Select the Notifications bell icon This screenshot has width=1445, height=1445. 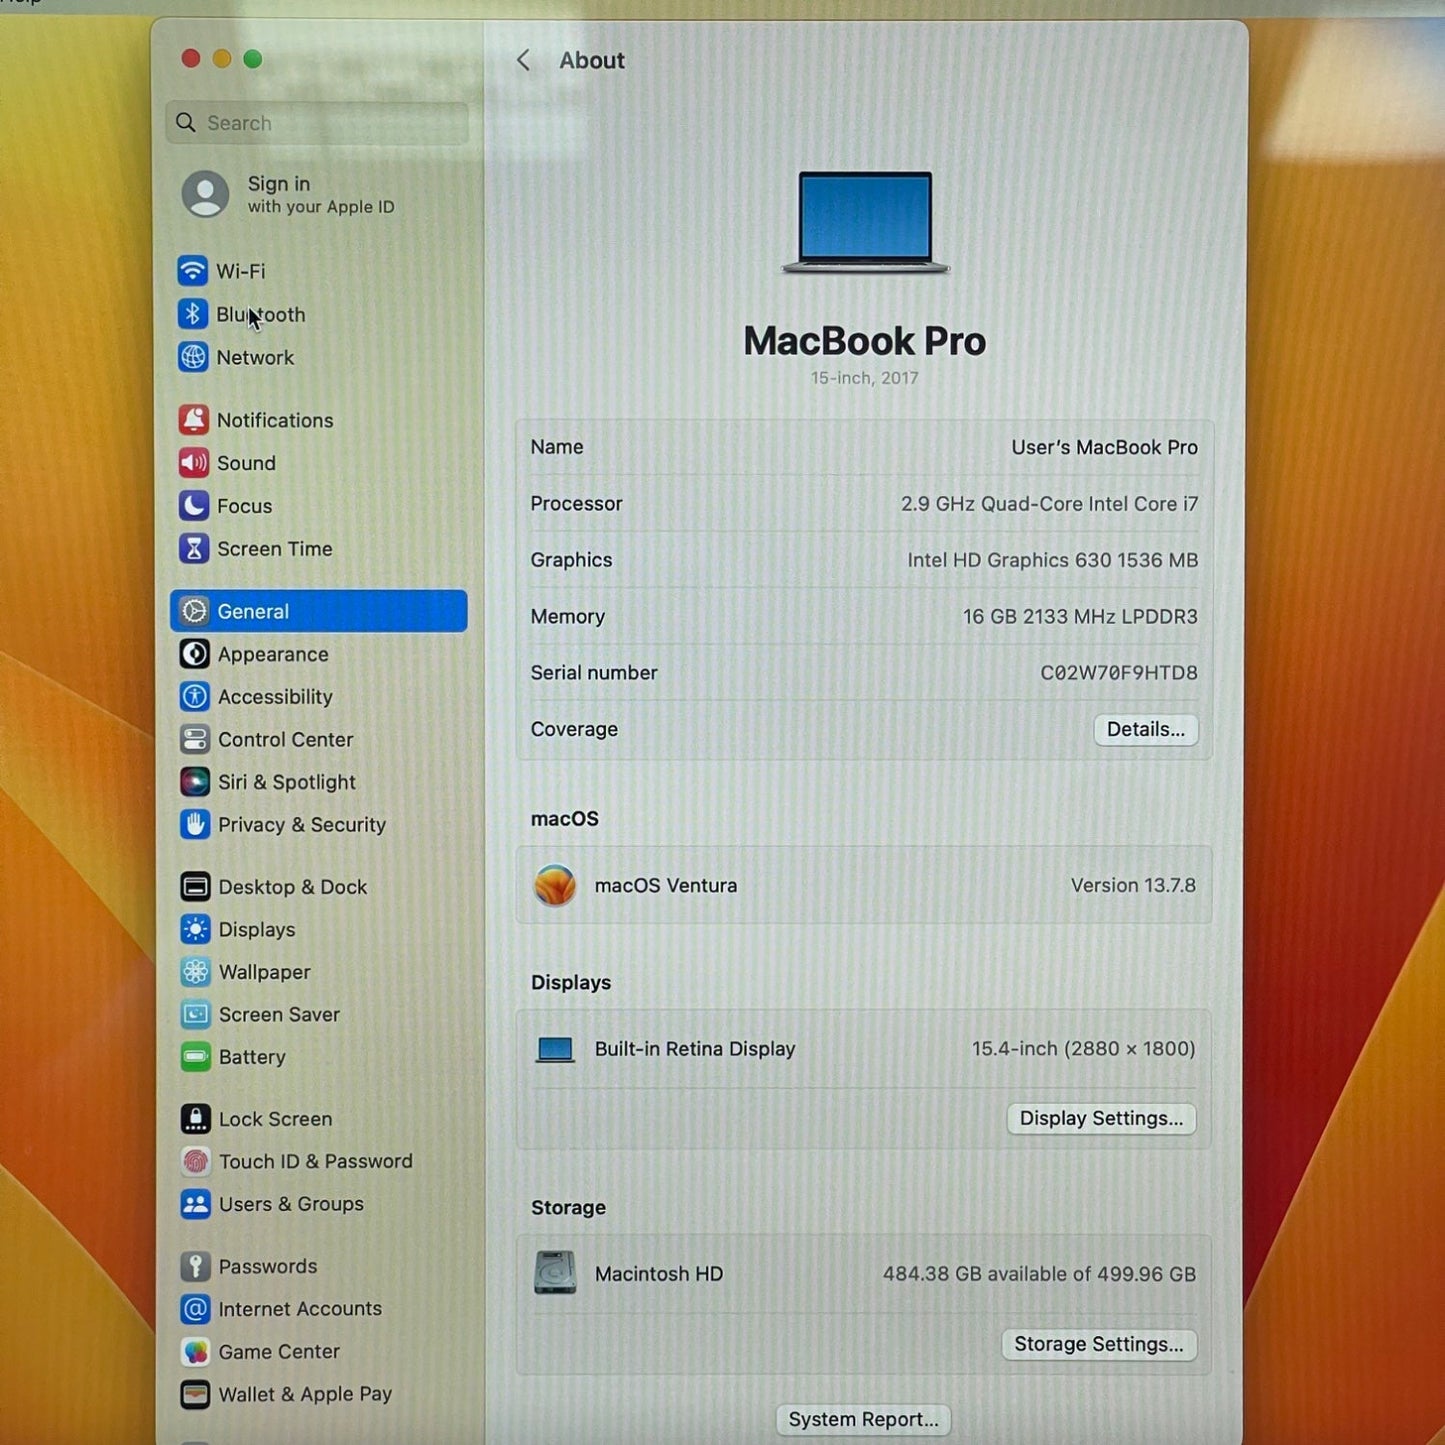[194, 420]
